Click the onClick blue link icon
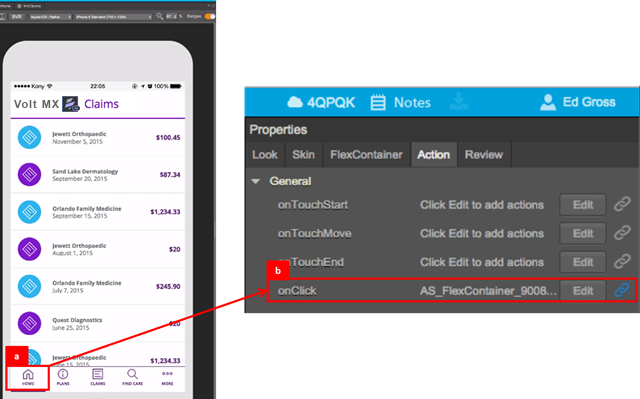 point(622,290)
